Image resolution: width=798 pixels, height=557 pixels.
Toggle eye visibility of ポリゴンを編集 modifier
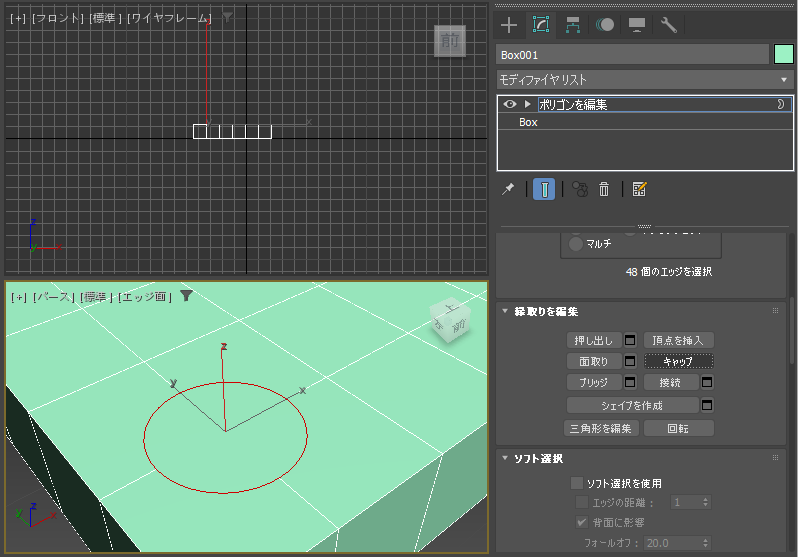(x=509, y=104)
